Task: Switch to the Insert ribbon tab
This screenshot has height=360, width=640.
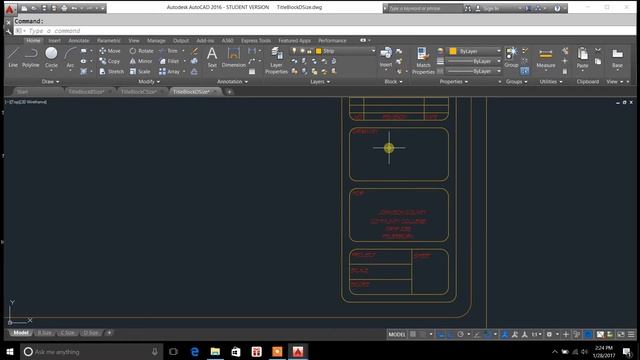Action: coord(54,40)
